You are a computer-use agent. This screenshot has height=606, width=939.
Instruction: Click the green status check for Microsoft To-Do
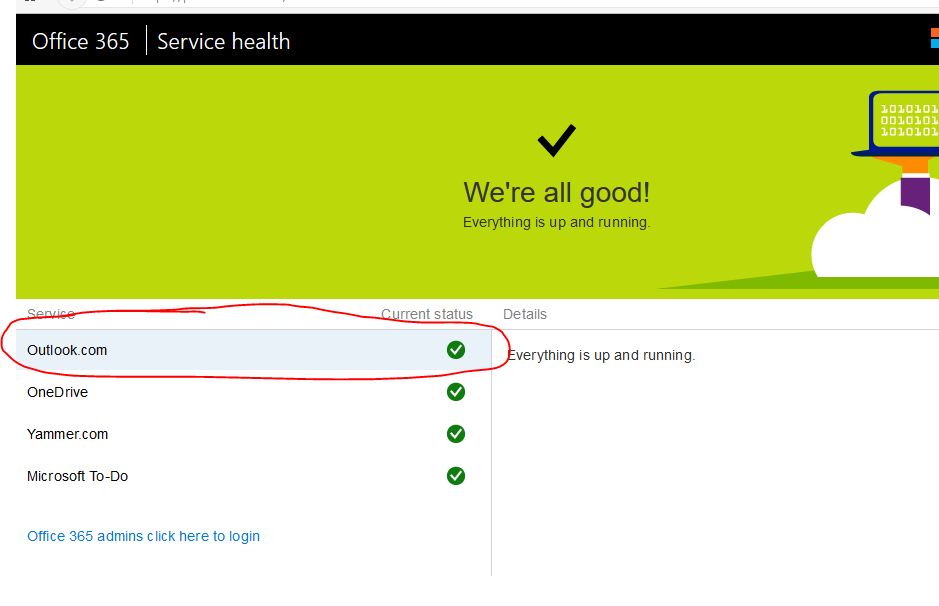pos(456,476)
